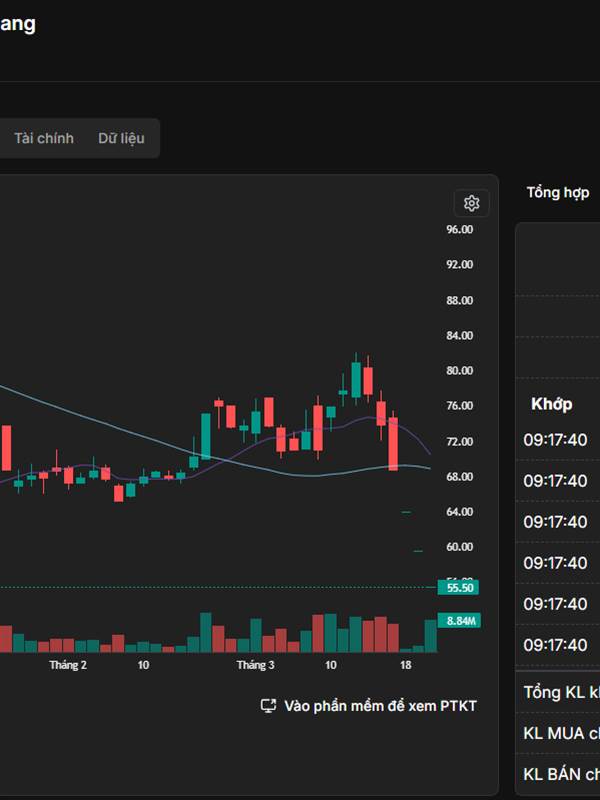Viewport: 600px width, 800px height.
Task: Click the Tháng 2 date label
Action: (x=68, y=665)
